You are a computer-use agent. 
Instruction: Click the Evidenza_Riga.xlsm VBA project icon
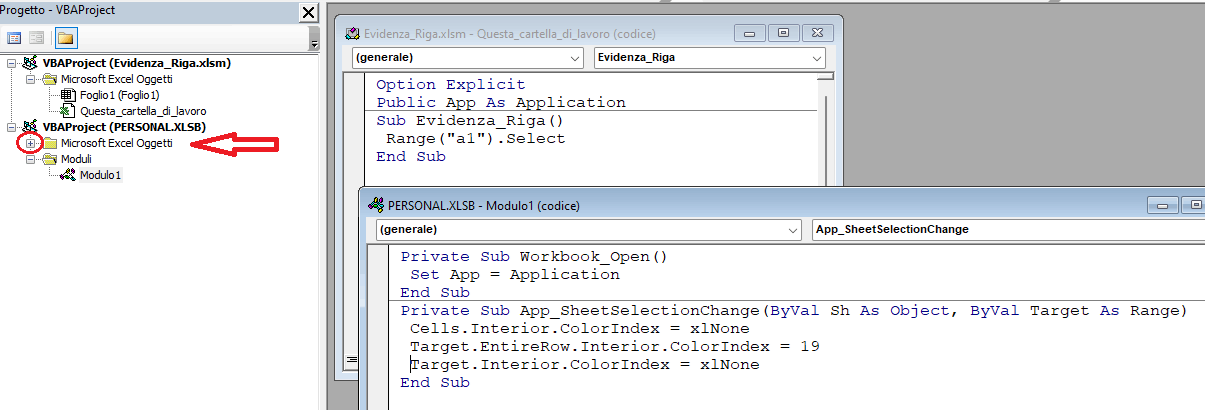click(x=30, y=63)
